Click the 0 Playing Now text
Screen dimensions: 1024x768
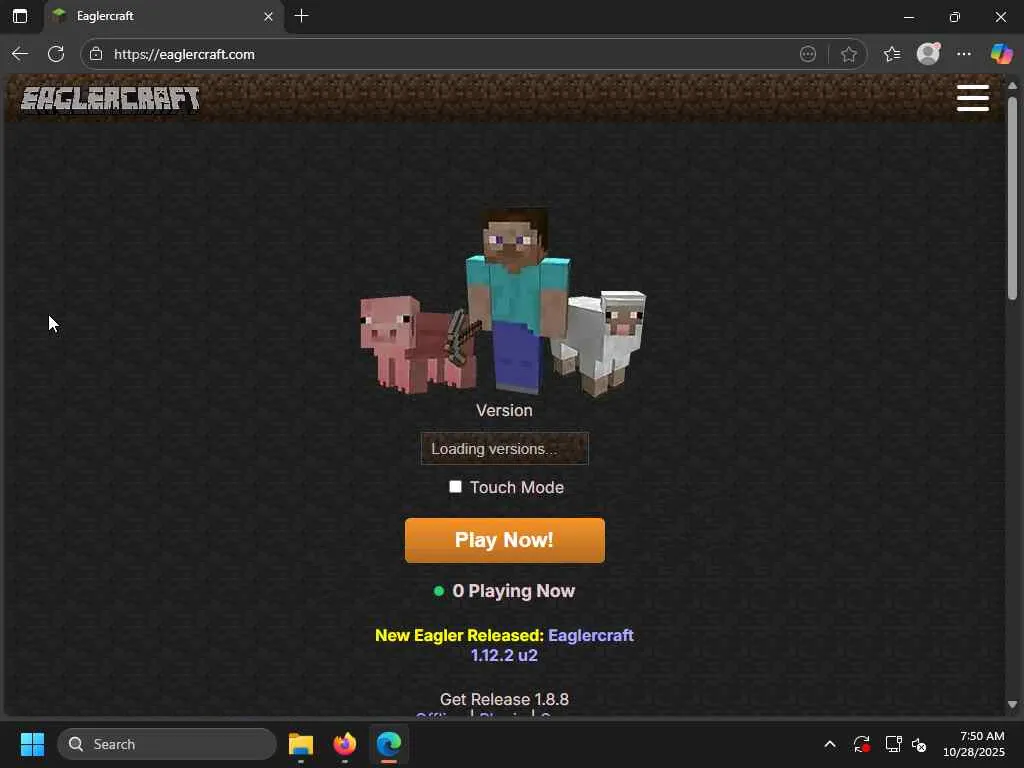(x=513, y=591)
